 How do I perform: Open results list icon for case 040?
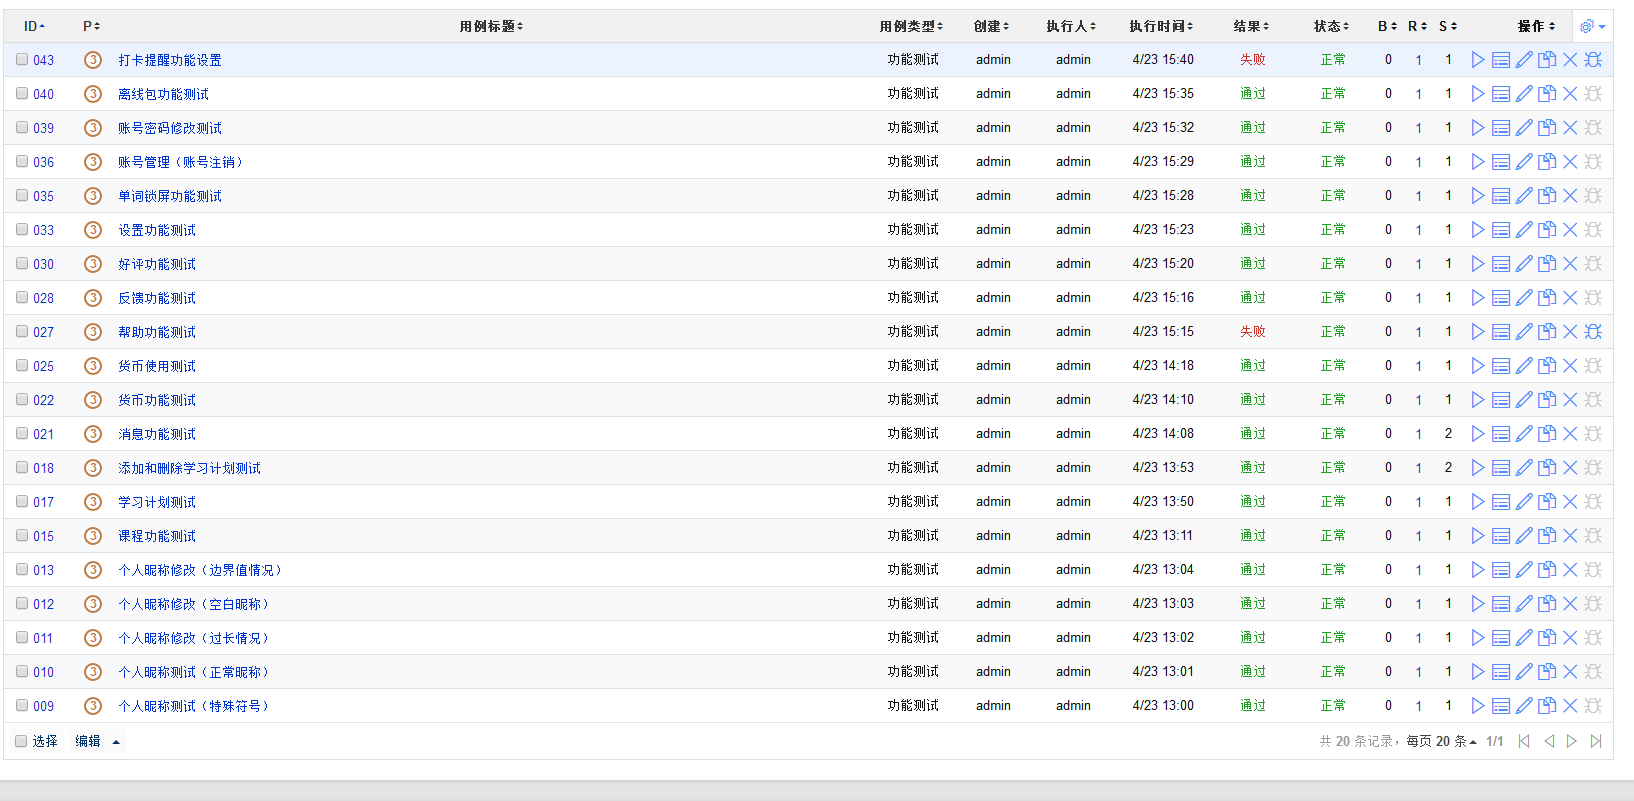click(x=1500, y=94)
